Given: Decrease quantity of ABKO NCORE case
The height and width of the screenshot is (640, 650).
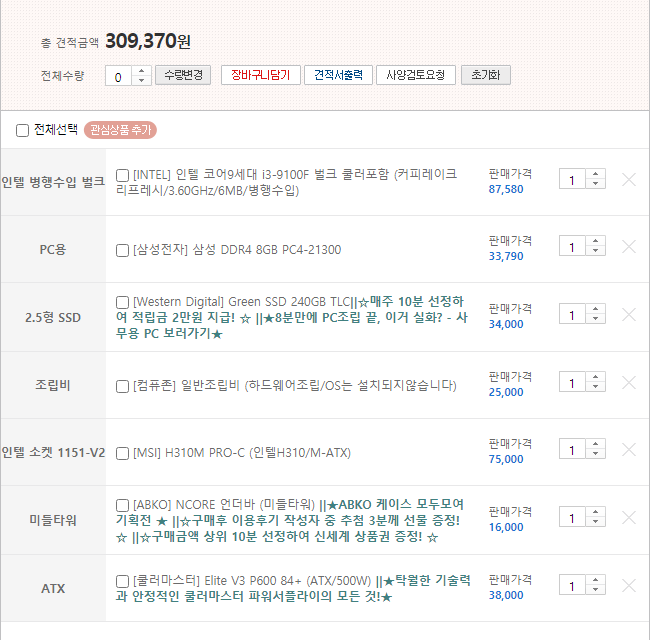Looking at the screenshot, I should 596,521.
